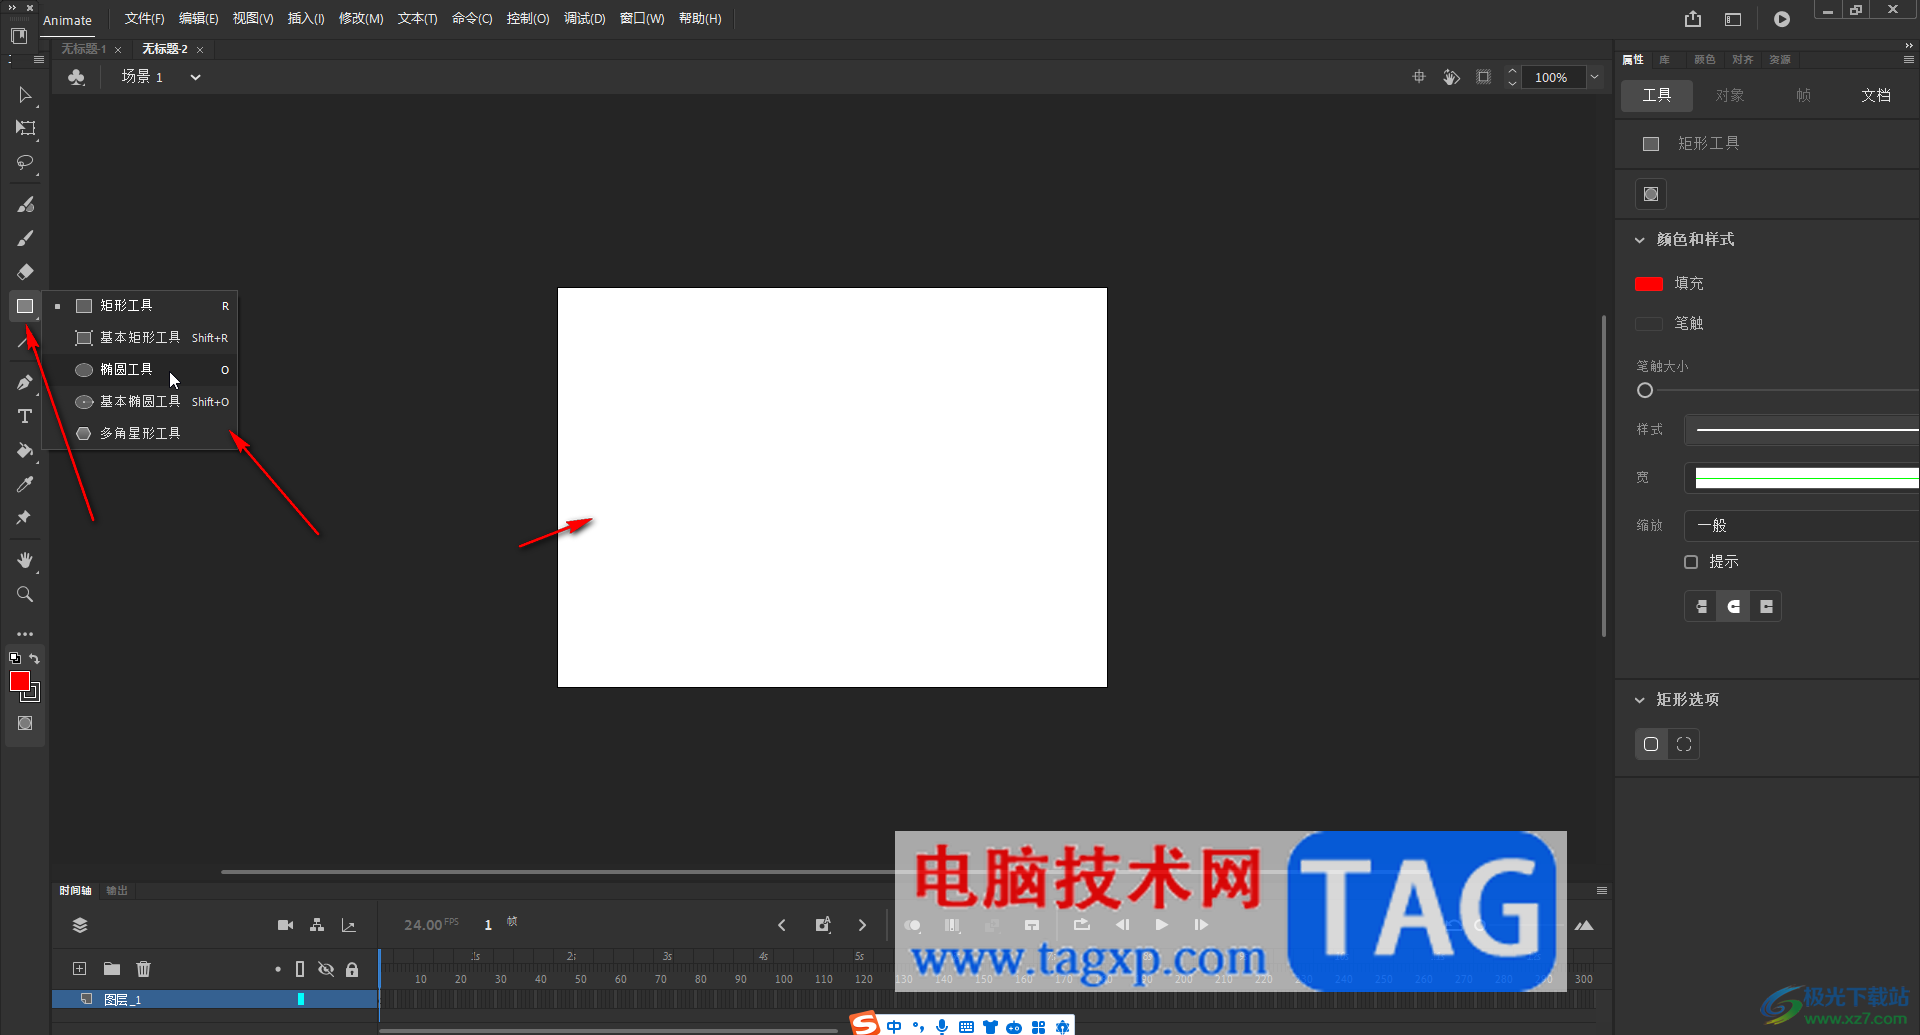
Task: Open the 缩放 scale dropdown
Action: click(1802, 525)
